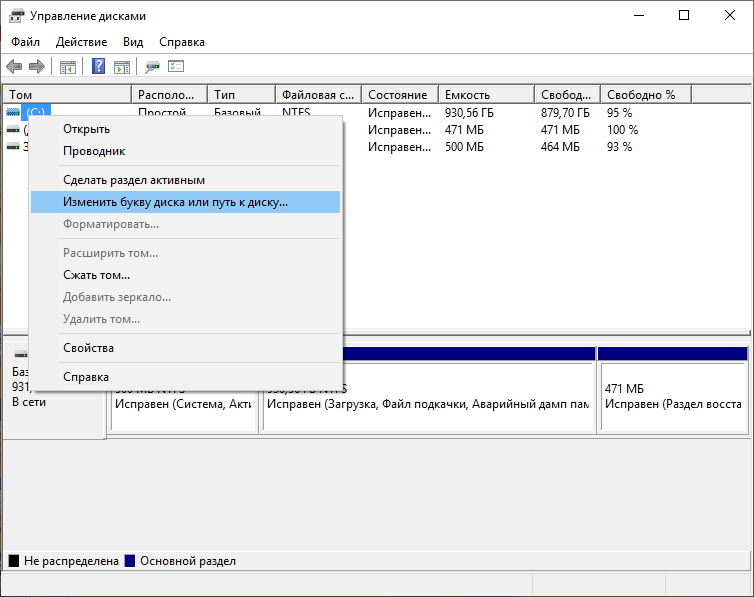Choose Проводник from the context menu
The width and height of the screenshot is (754, 597).
pos(185,151)
